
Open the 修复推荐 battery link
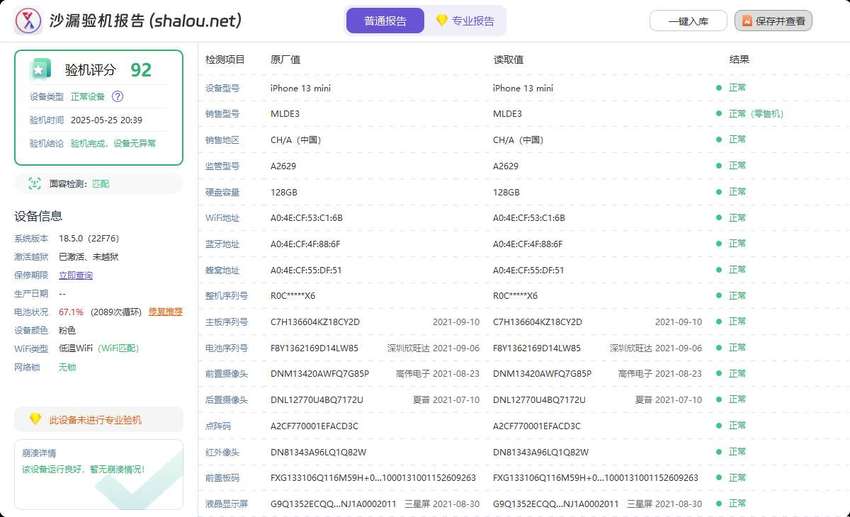pos(165,312)
